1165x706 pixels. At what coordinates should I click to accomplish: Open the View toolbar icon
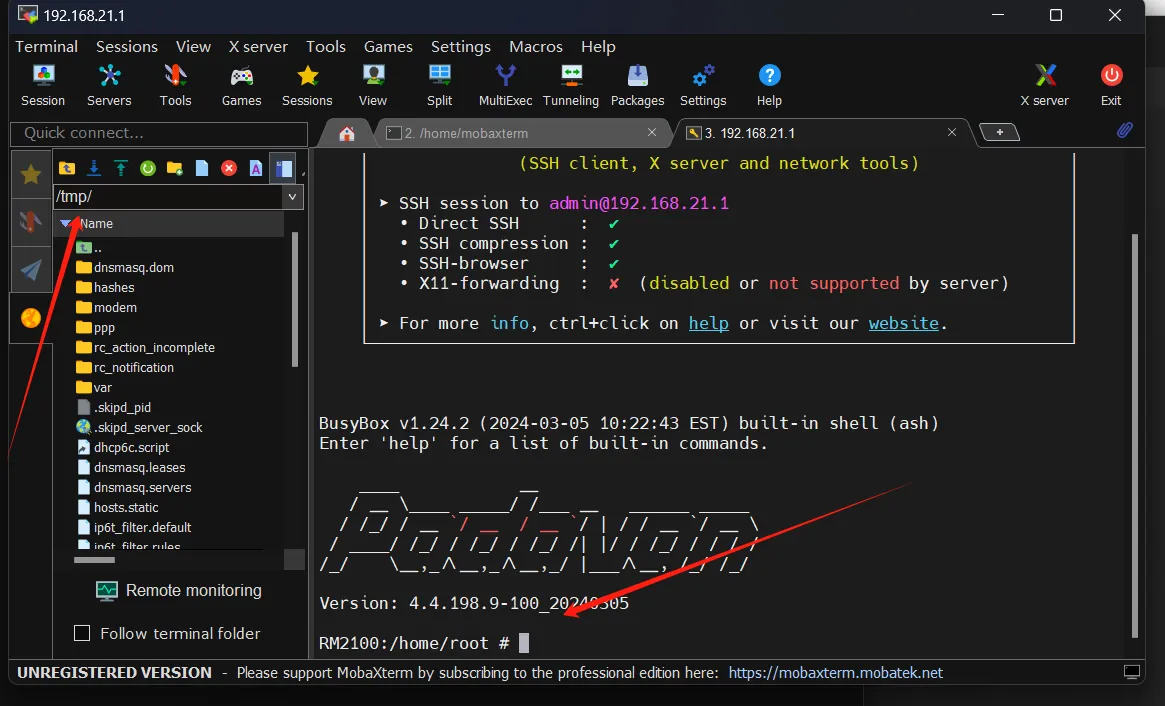pos(373,85)
